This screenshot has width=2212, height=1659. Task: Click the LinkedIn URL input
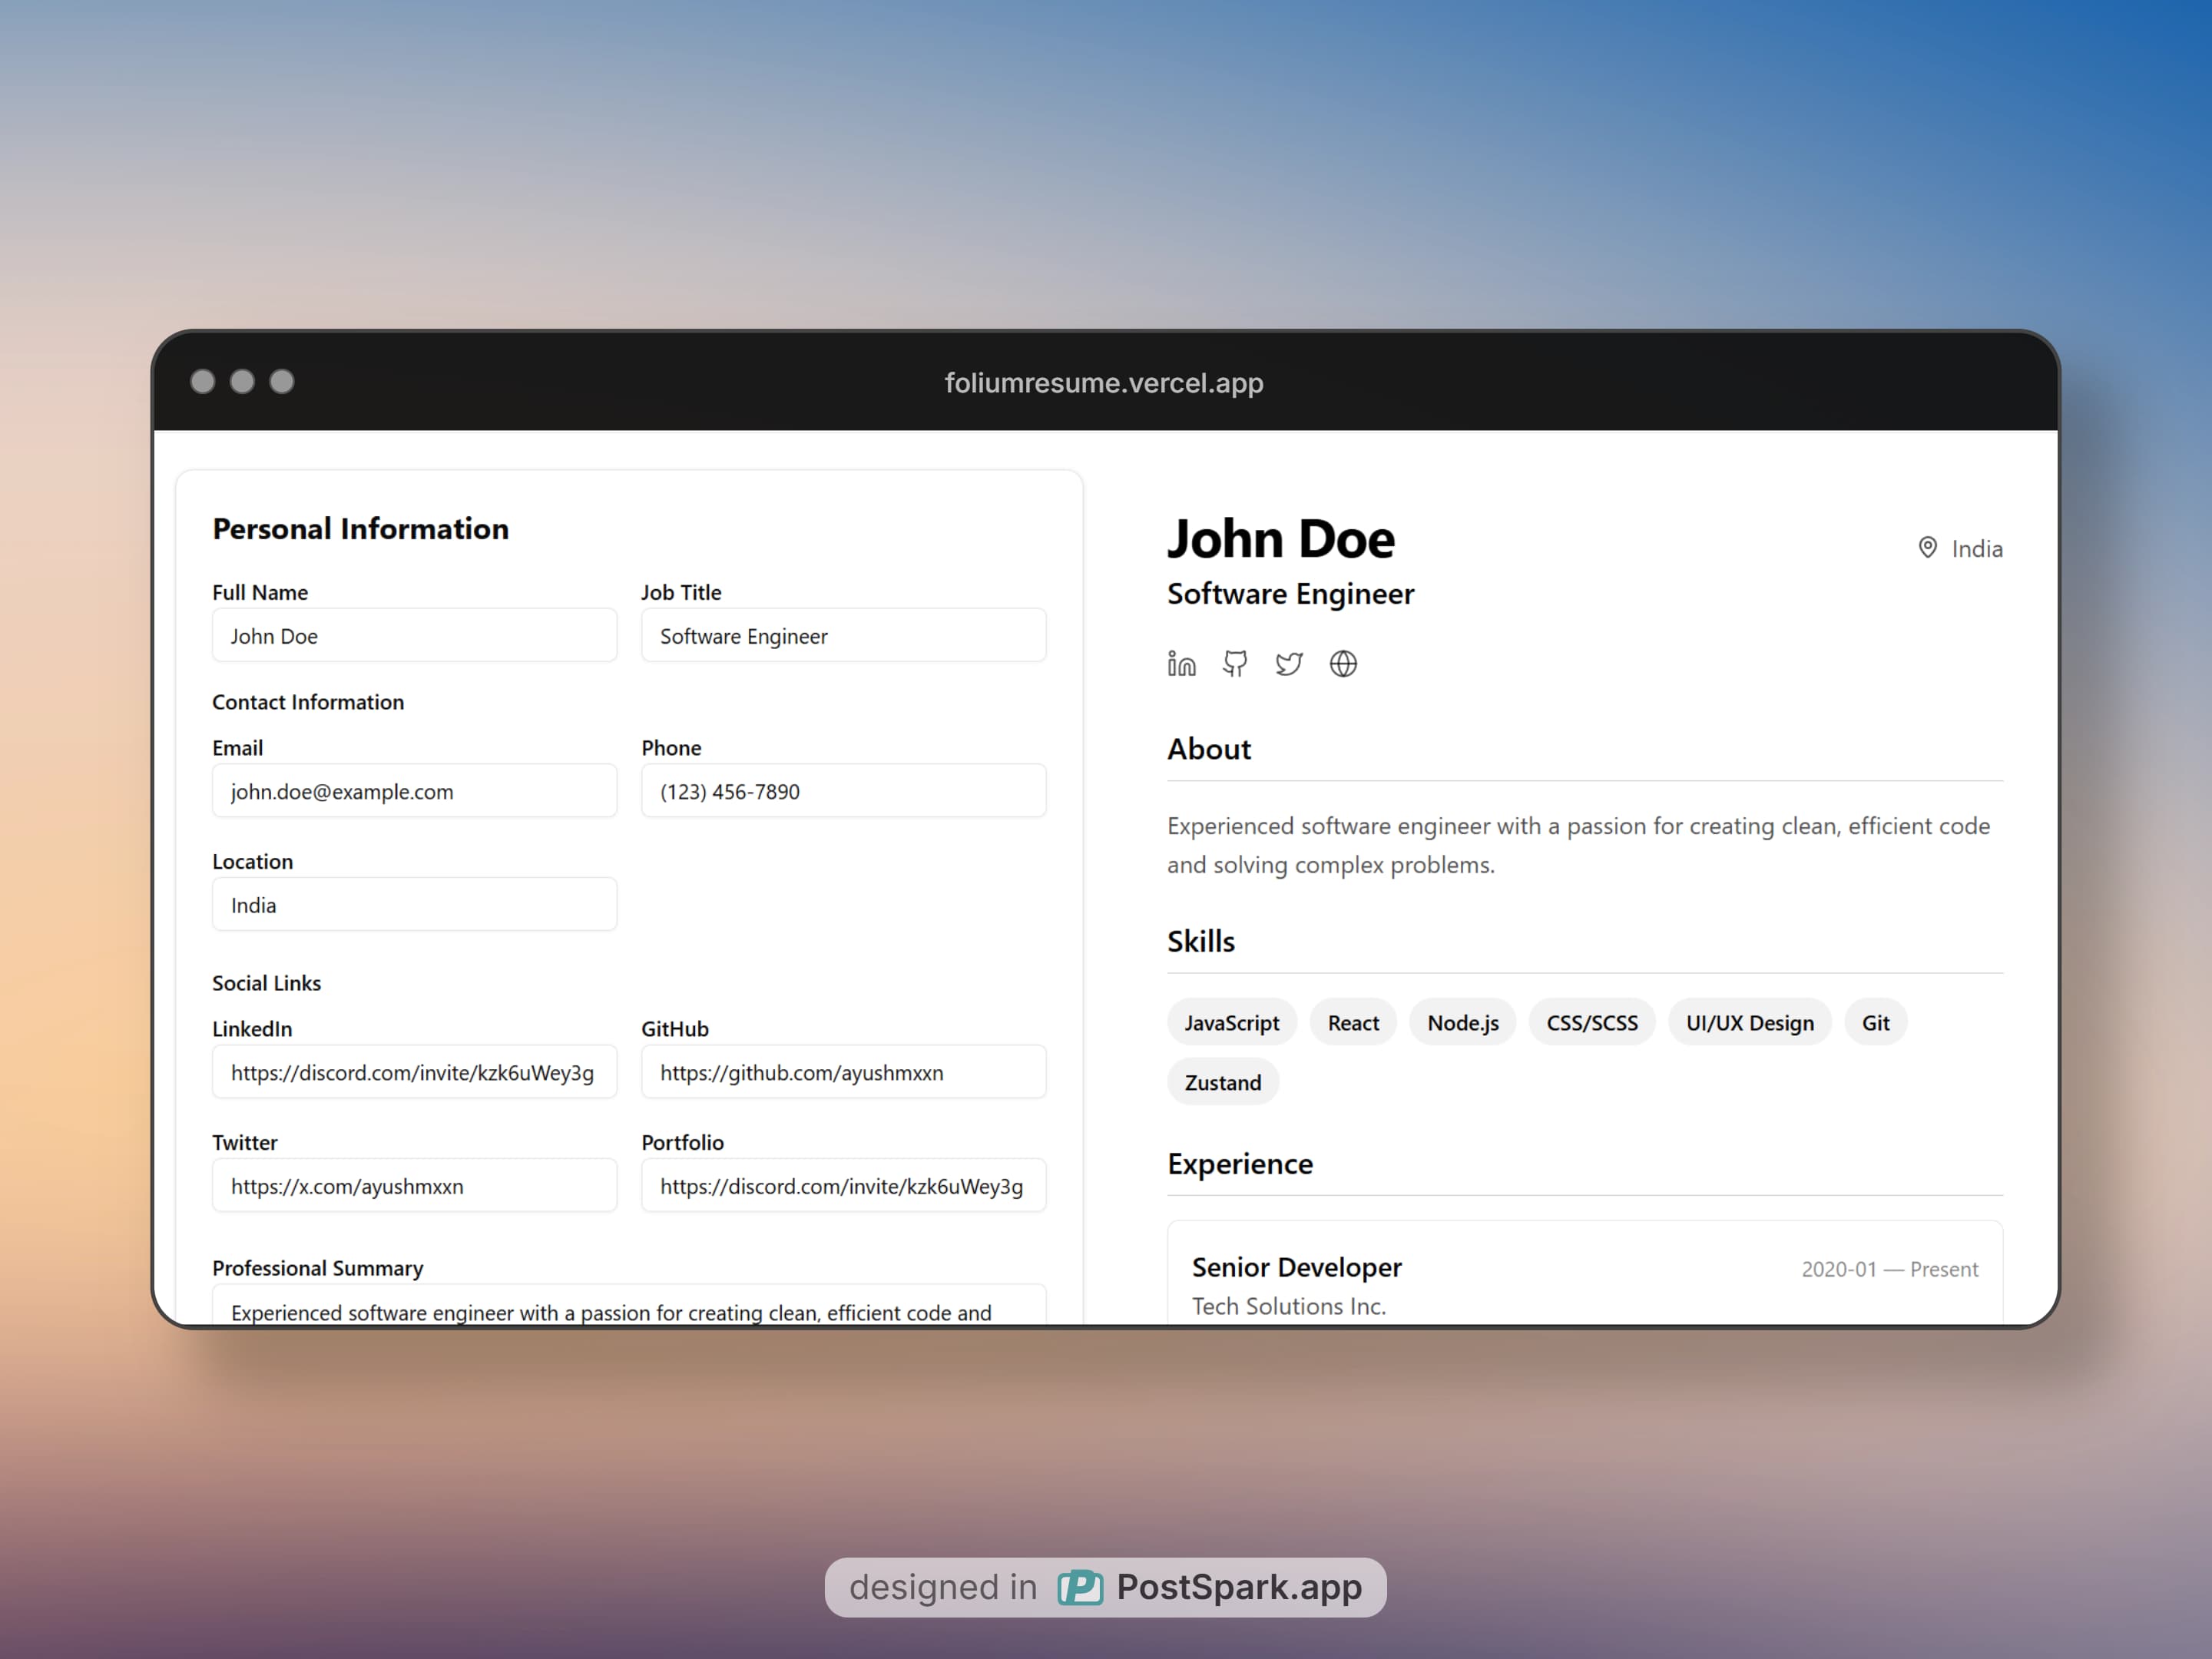414,1072
